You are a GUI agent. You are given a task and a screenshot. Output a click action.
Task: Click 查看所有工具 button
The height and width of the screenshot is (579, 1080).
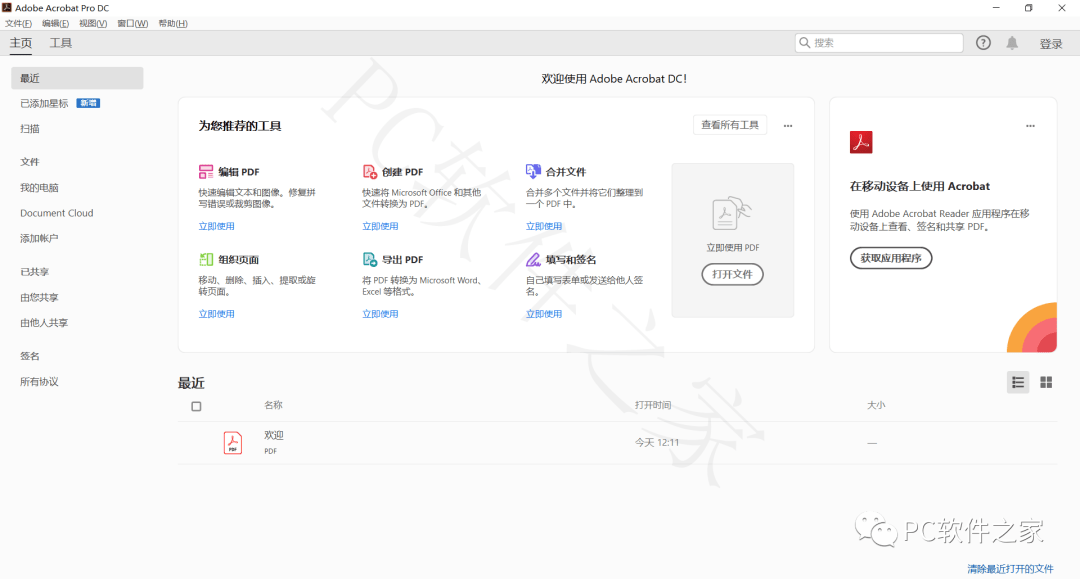pyautogui.click(x=730, y=125)
